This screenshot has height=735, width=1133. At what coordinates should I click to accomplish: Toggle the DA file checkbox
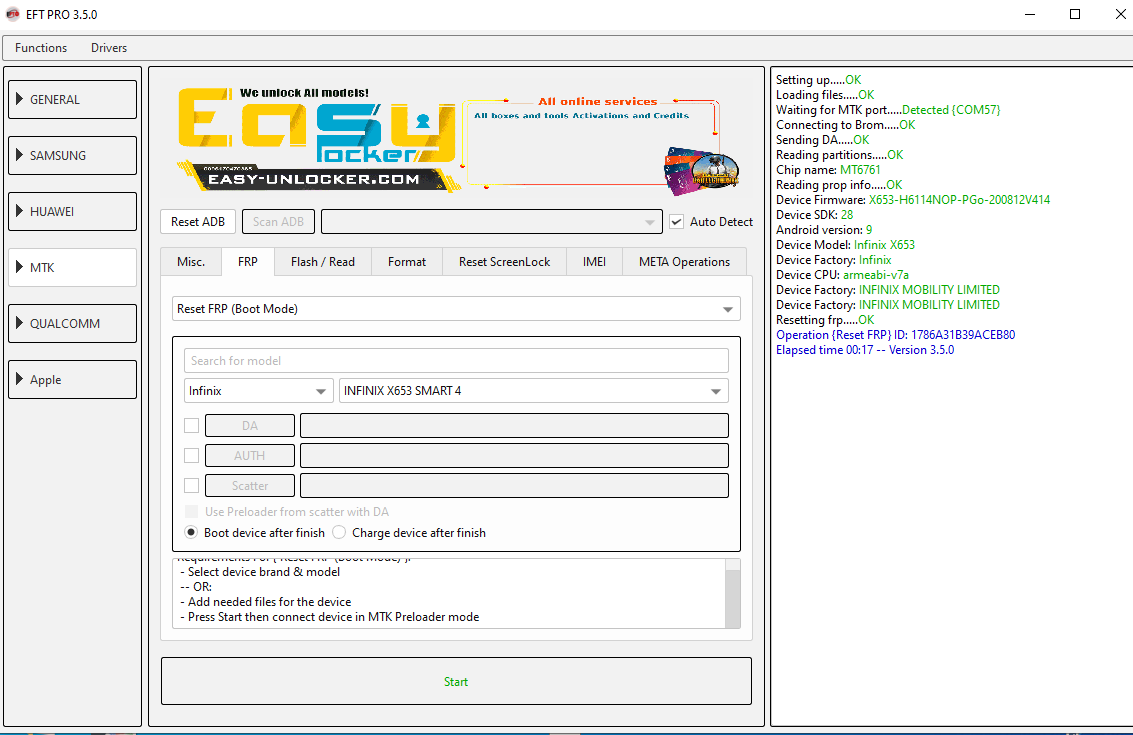click(191, 426)
